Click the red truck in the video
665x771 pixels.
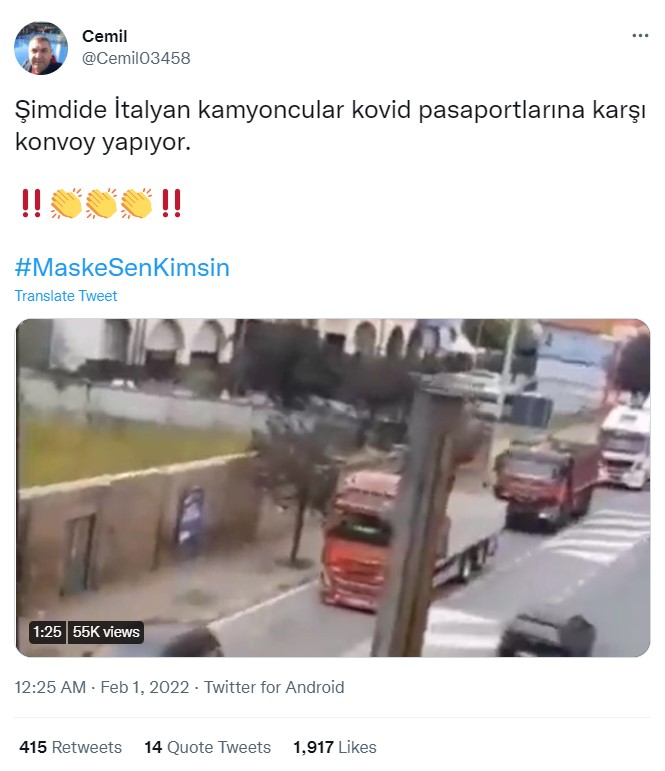(x=357, y=541)
